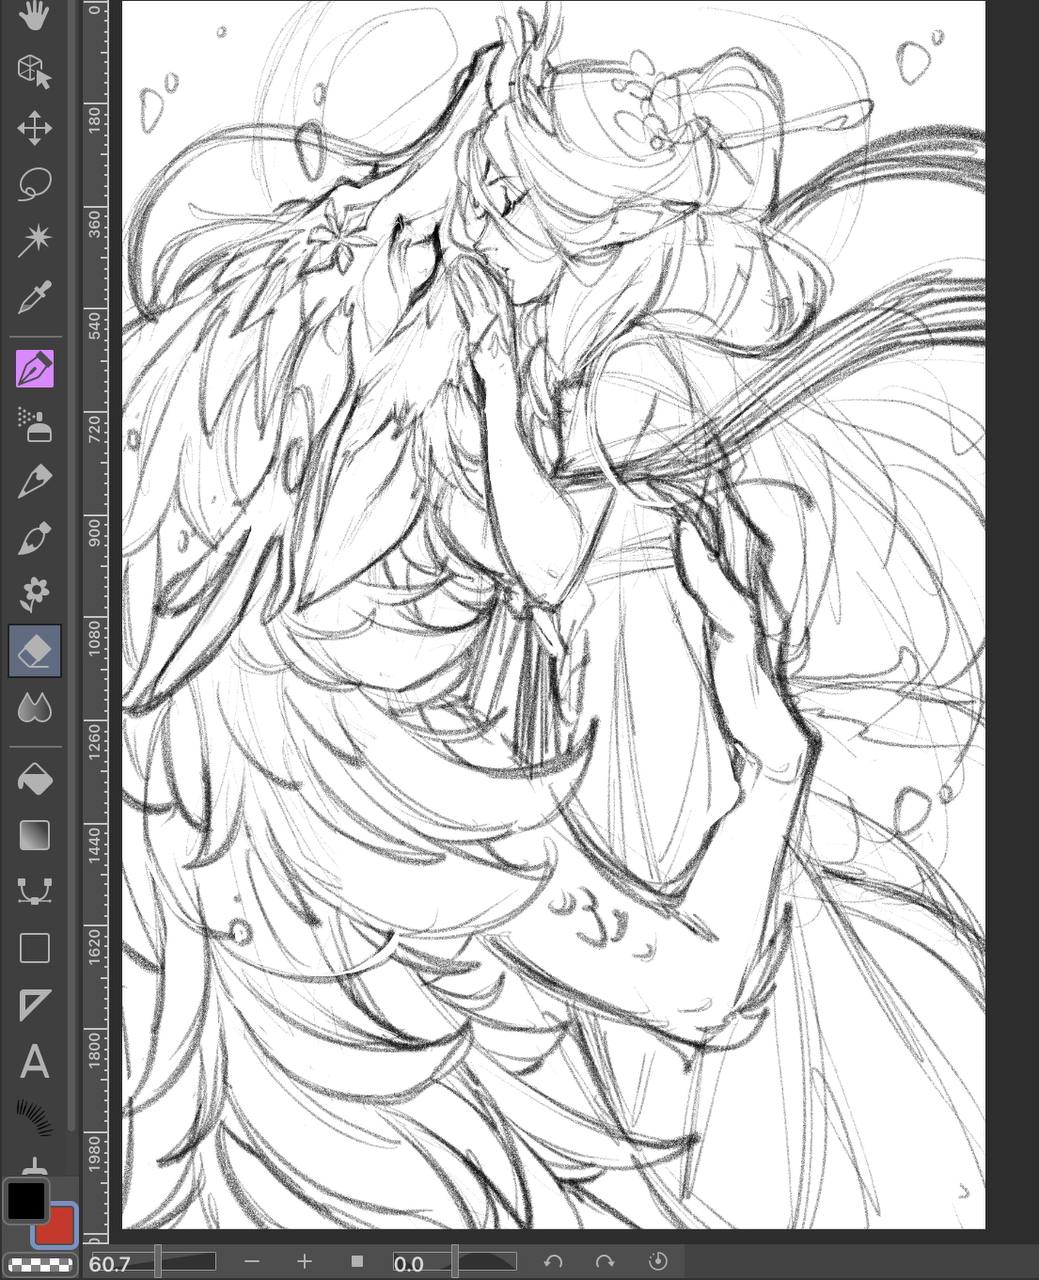Switch to the Airbrush tool

34,425
